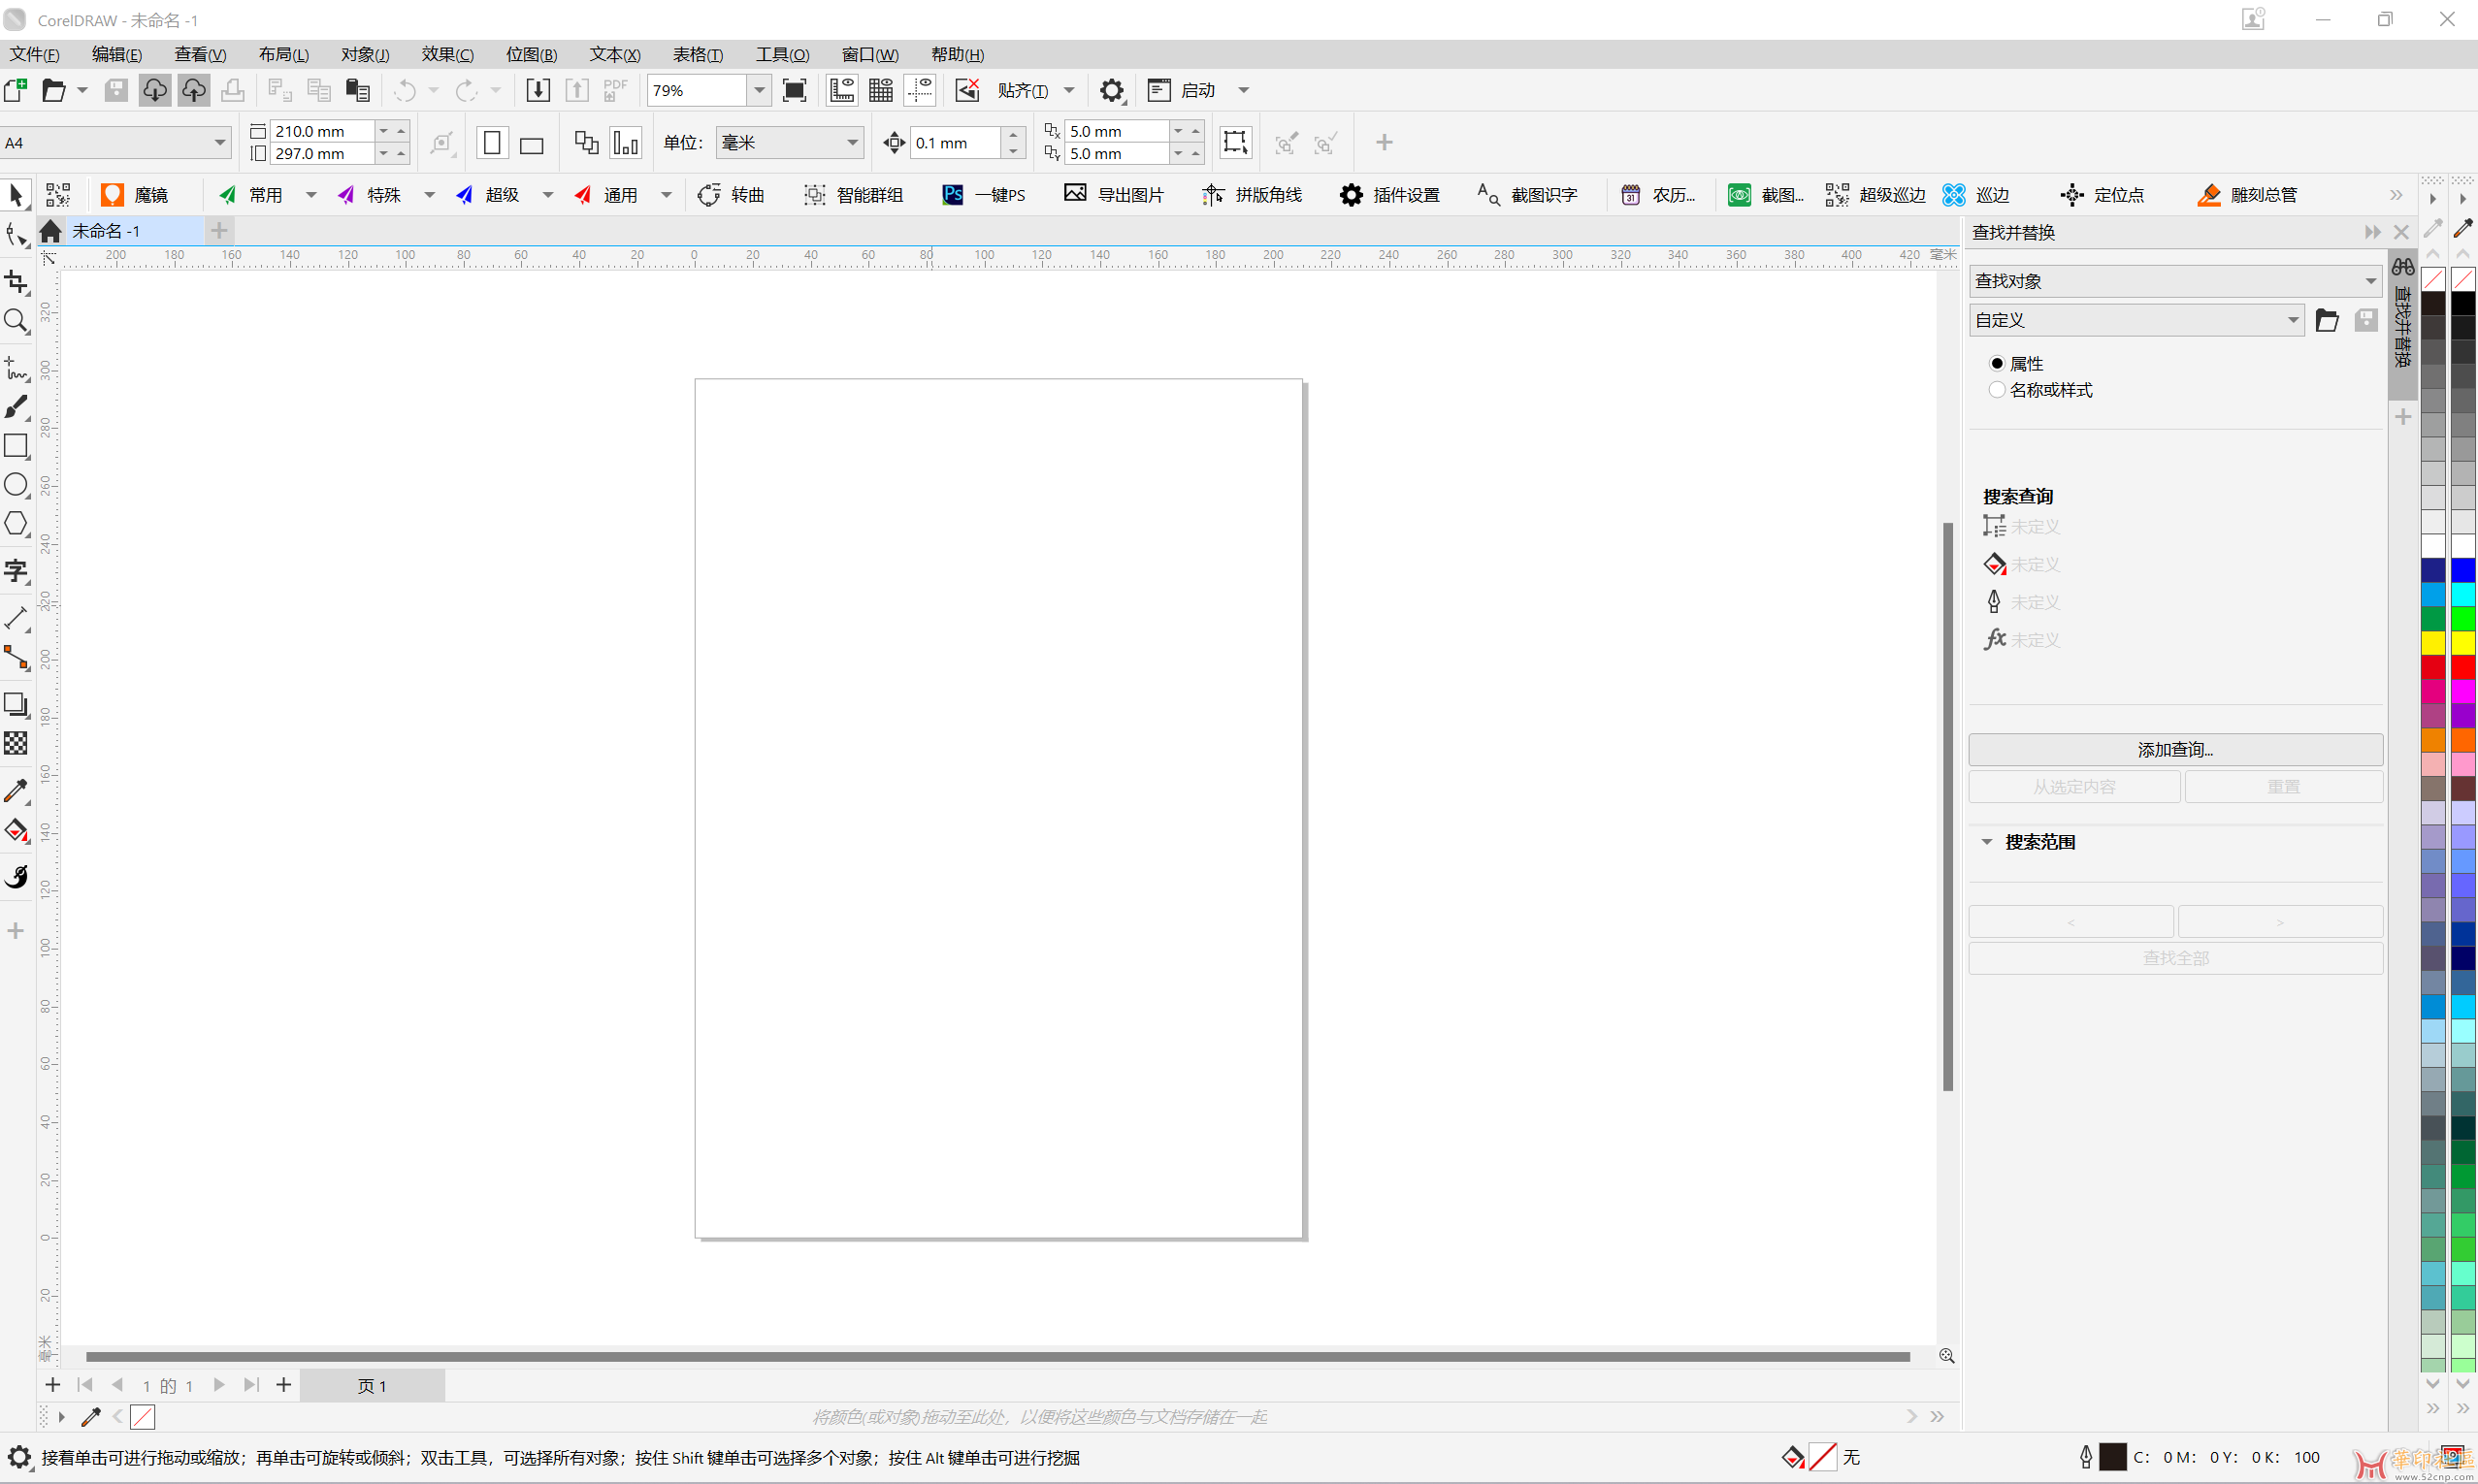This screenshot has height=1484, width=2478.
Task: Select the 名称或样式 radio button
Action: click(x=1996, y=390)
